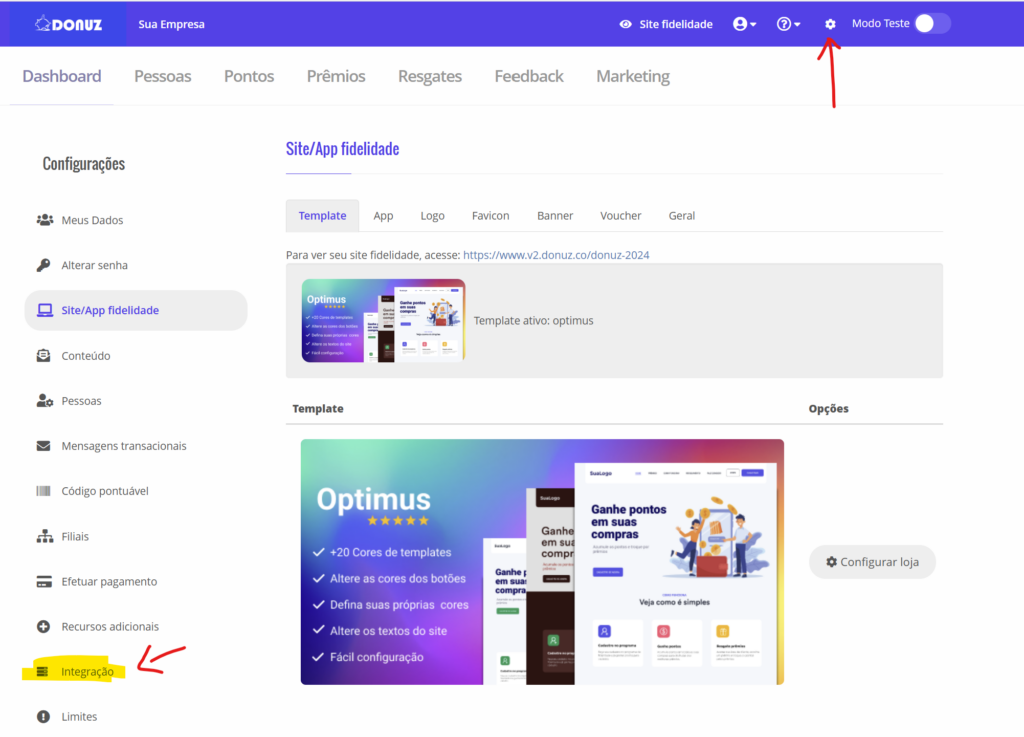Image resolution: width=1024 pixels, height=737 pixels.
Task: Click the credit card icon for Efetuar pagamento
Action: point(44,581)
